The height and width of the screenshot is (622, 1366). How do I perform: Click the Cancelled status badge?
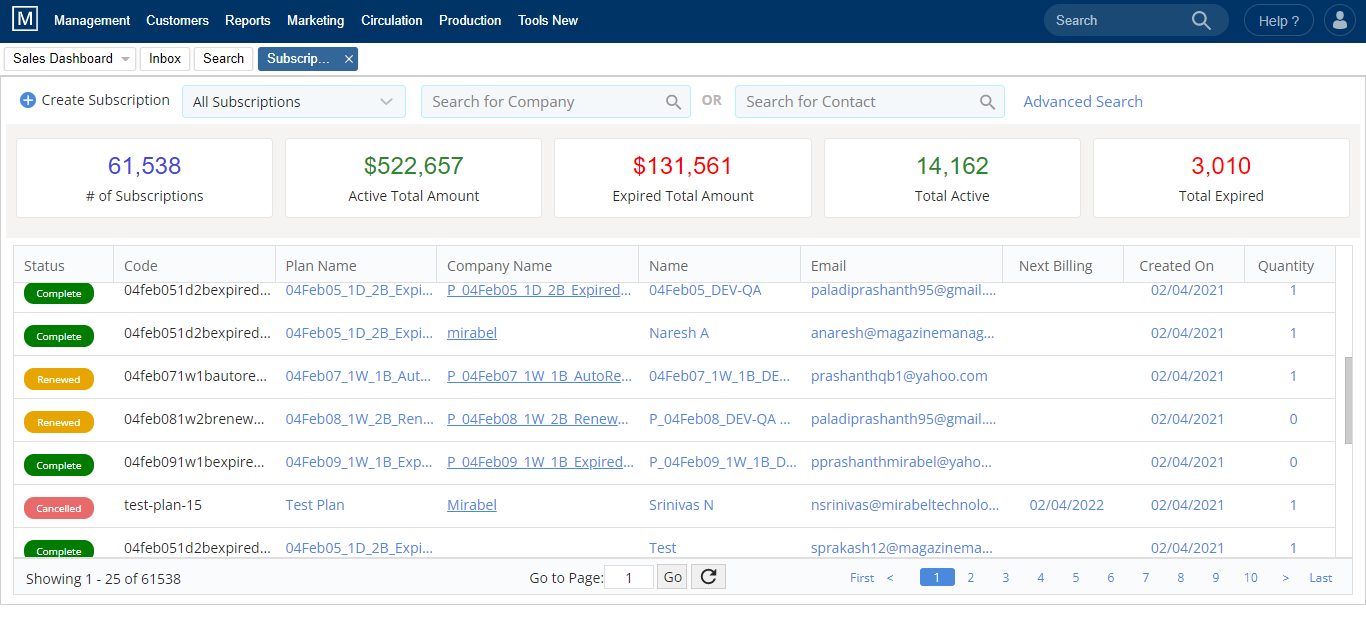coord(59,508)
